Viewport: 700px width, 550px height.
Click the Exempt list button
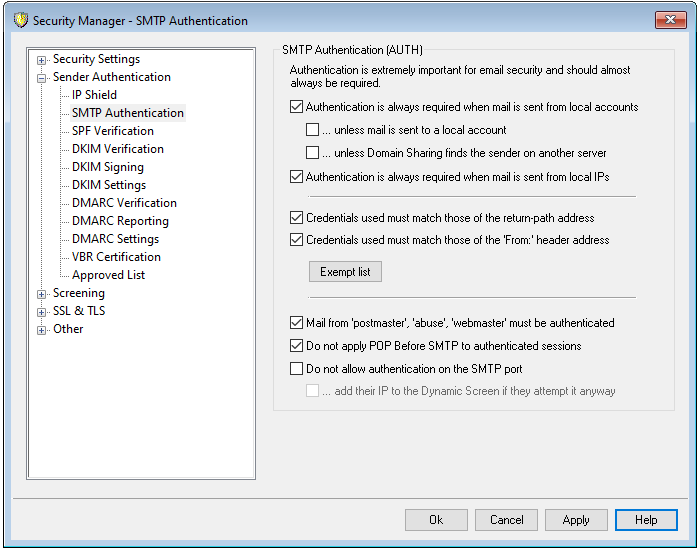[345, 272]
